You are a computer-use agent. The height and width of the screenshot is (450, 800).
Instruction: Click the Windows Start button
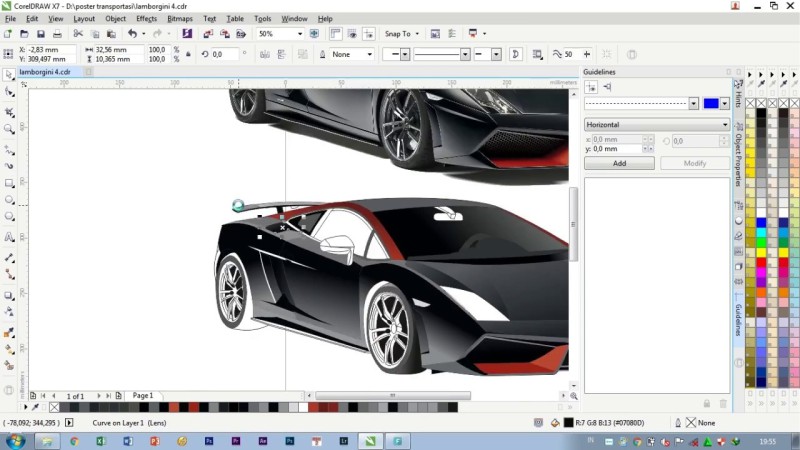[15, 441]
